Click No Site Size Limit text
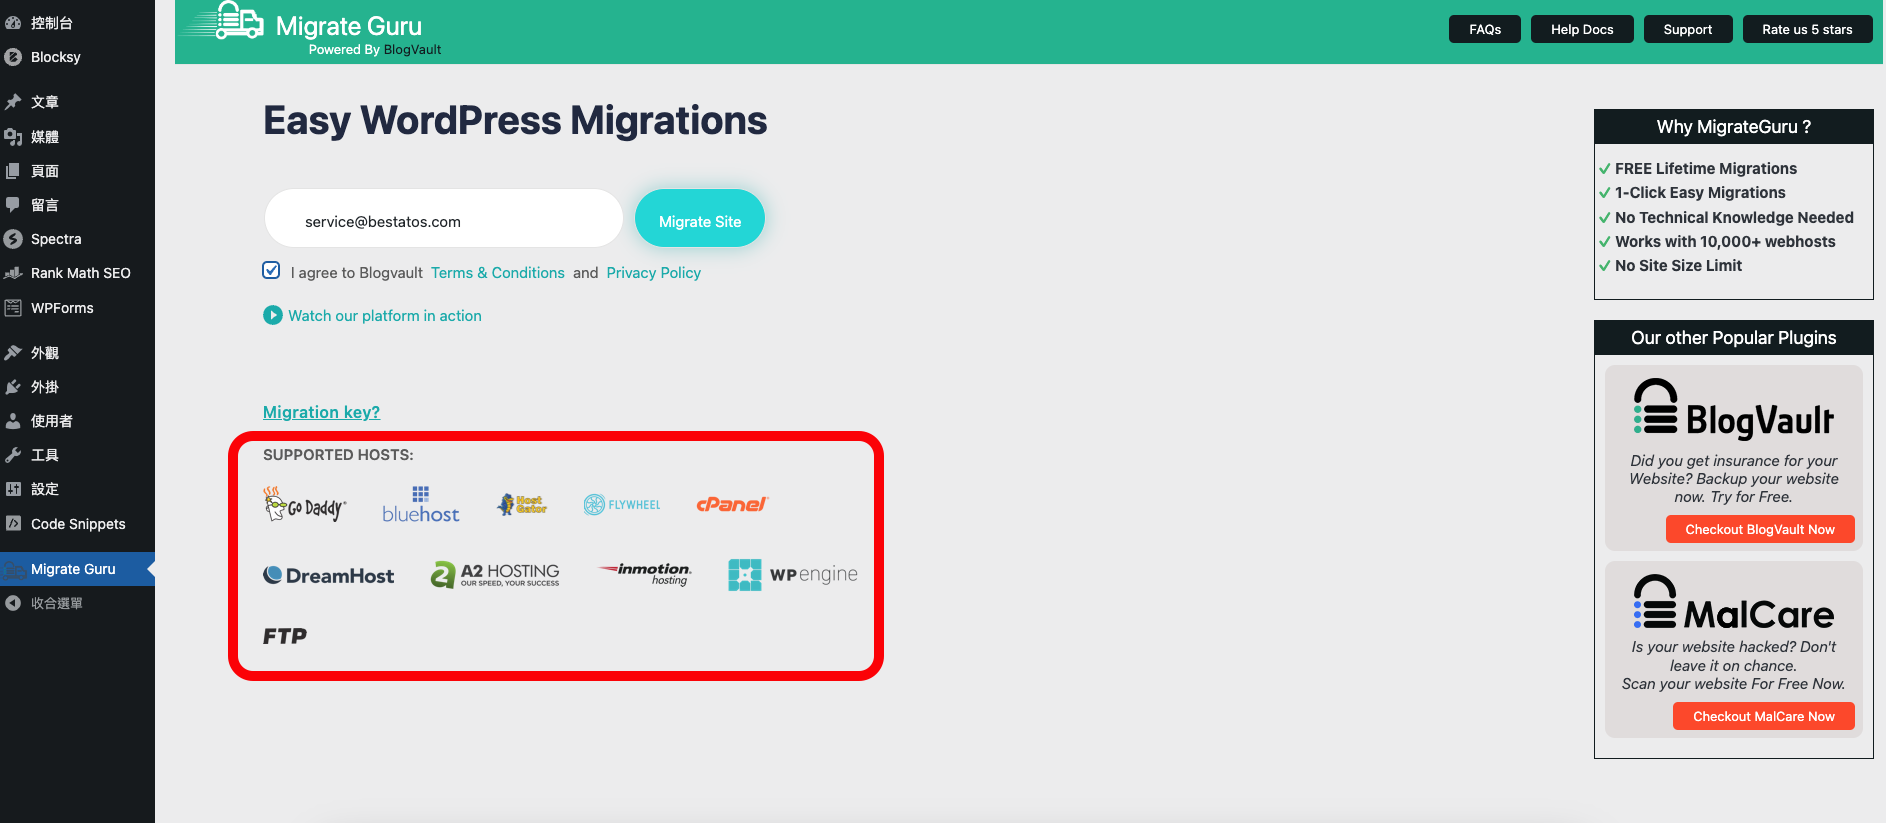The width and height of the screenshot is (1886, 823). 1678,266
